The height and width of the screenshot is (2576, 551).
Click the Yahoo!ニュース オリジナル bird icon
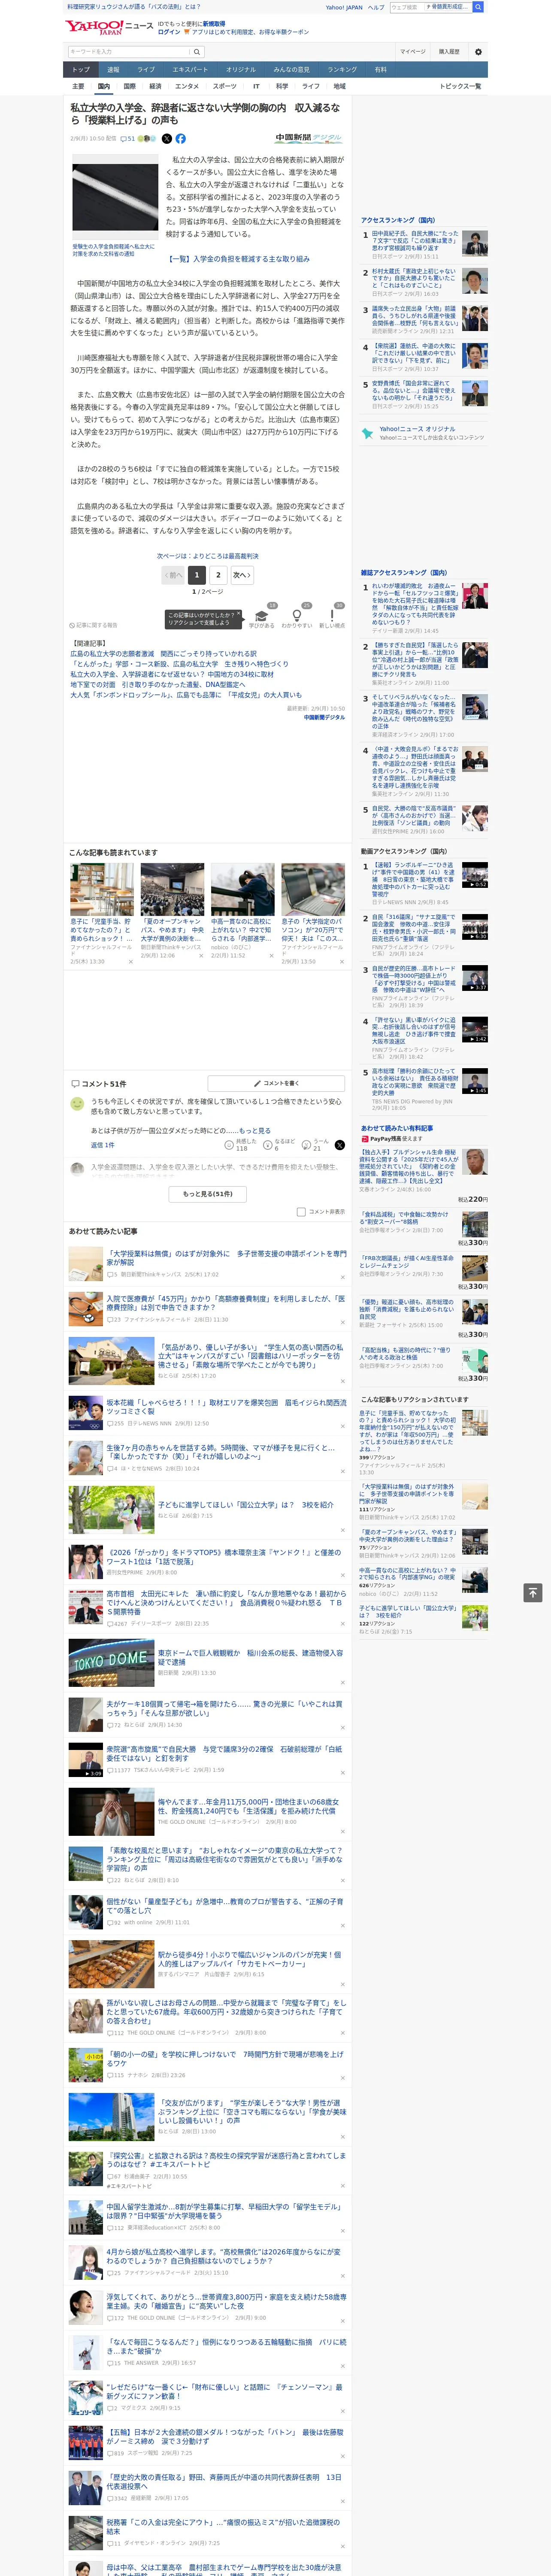pyautogui.click(x=368, y=433)
